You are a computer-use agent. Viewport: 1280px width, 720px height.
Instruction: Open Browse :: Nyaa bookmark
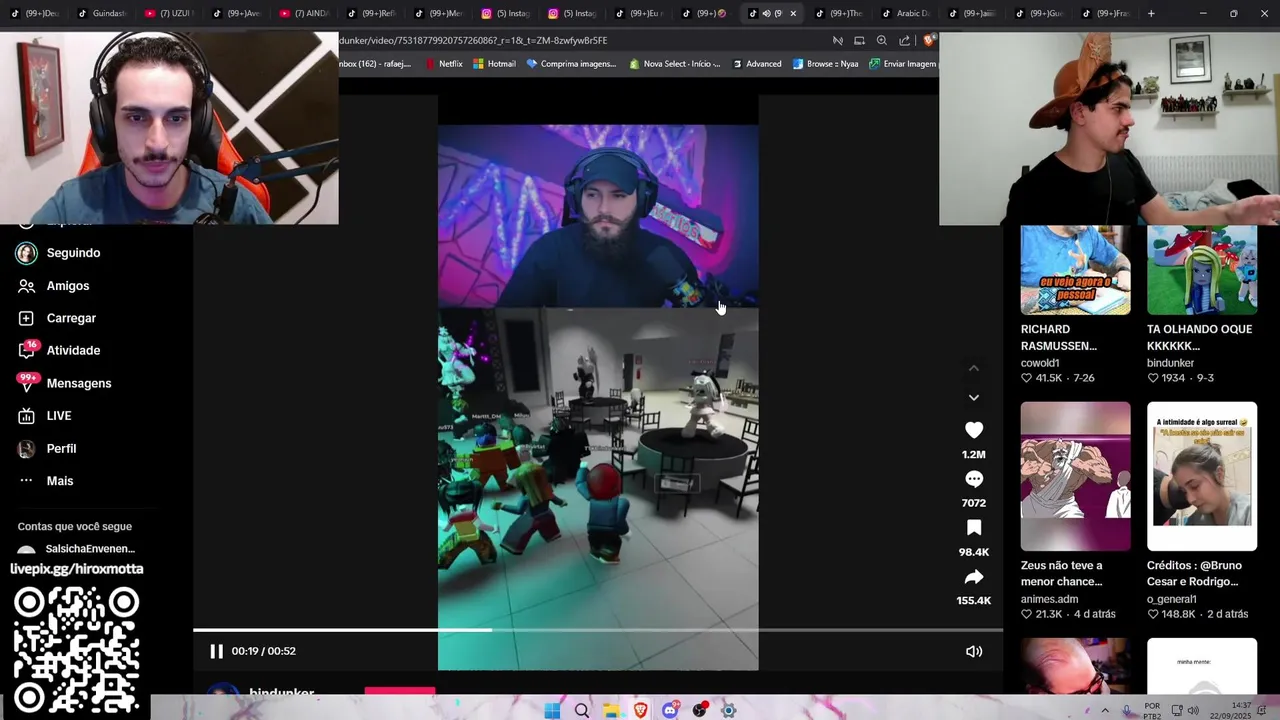click(826, 64)
